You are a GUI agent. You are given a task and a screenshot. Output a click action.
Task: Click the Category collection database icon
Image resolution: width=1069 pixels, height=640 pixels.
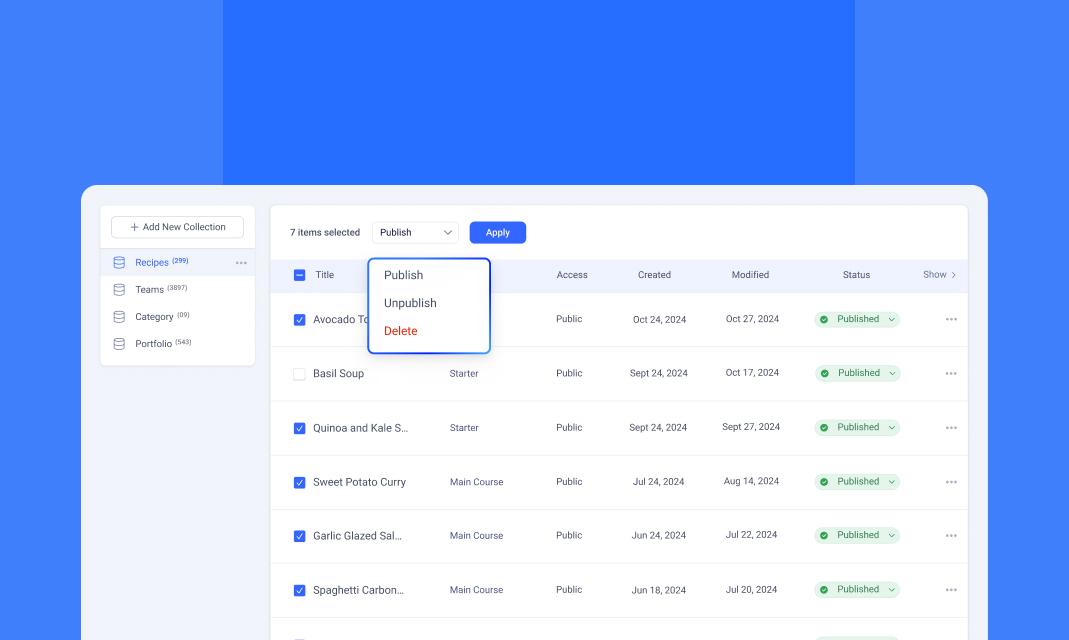pyautogui.click(x=119, y=316)
